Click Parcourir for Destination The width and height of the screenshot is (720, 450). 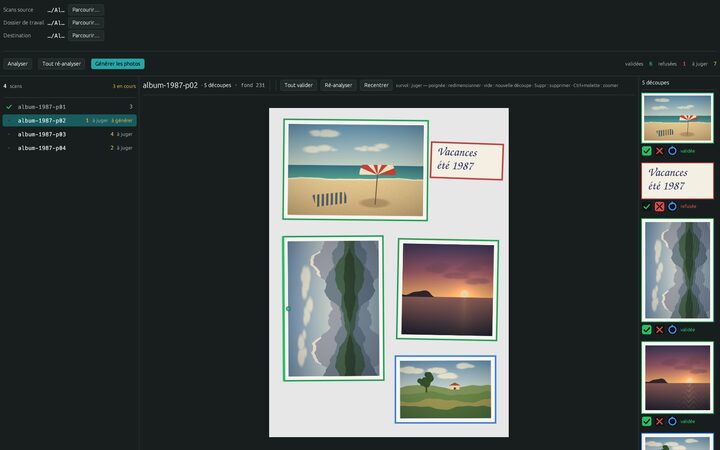click(x=86, y=35)
